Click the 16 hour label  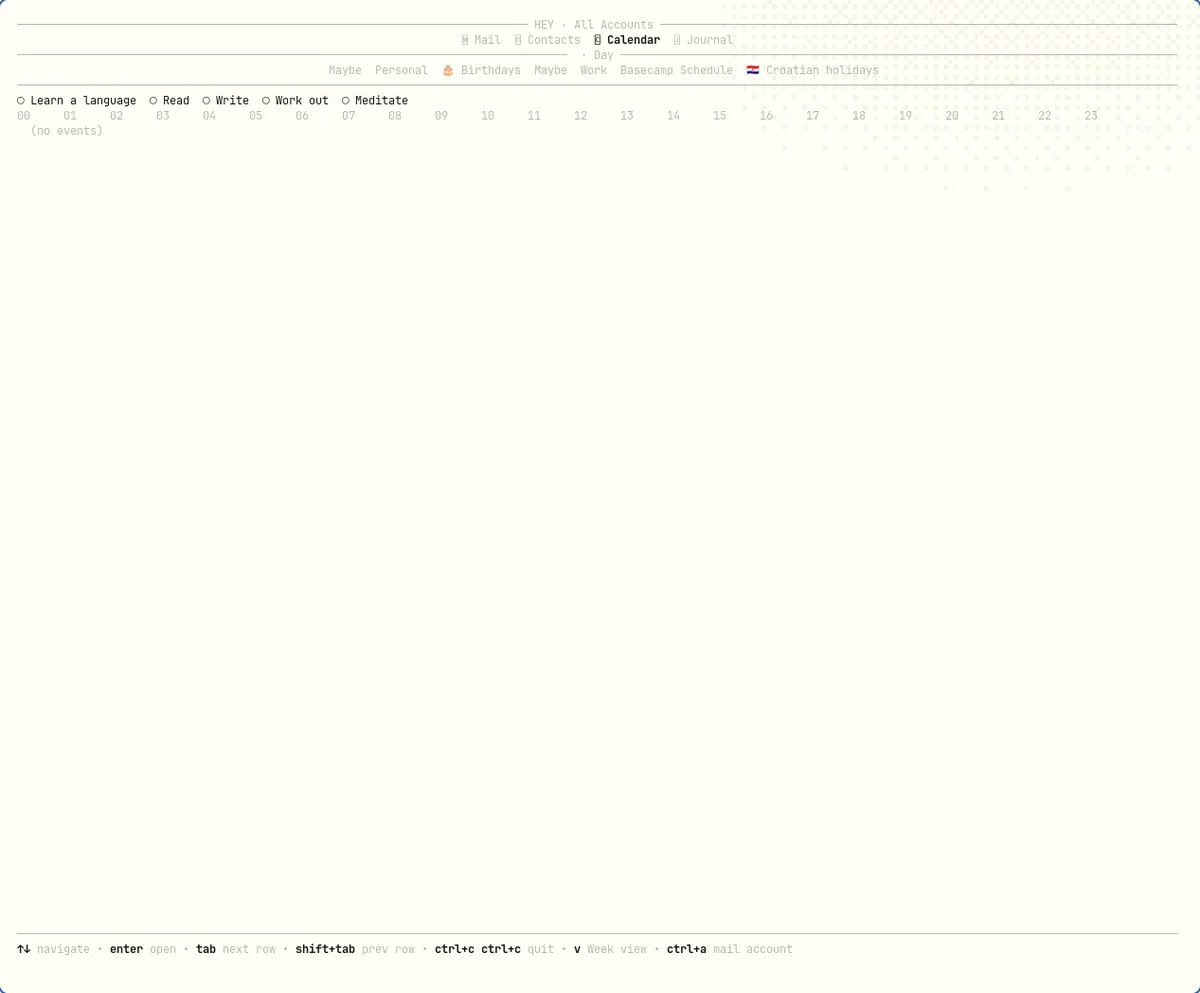pyautogui.click(x=766, y=116)
